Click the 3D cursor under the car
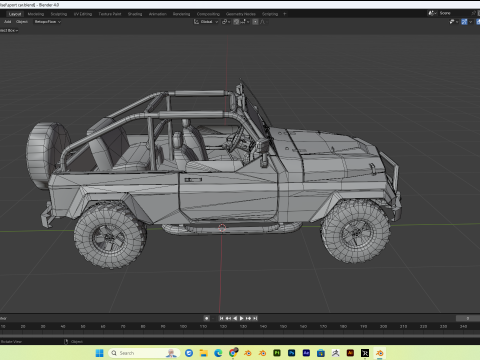This screenshot has width=480, height=360. pos(222,228)
